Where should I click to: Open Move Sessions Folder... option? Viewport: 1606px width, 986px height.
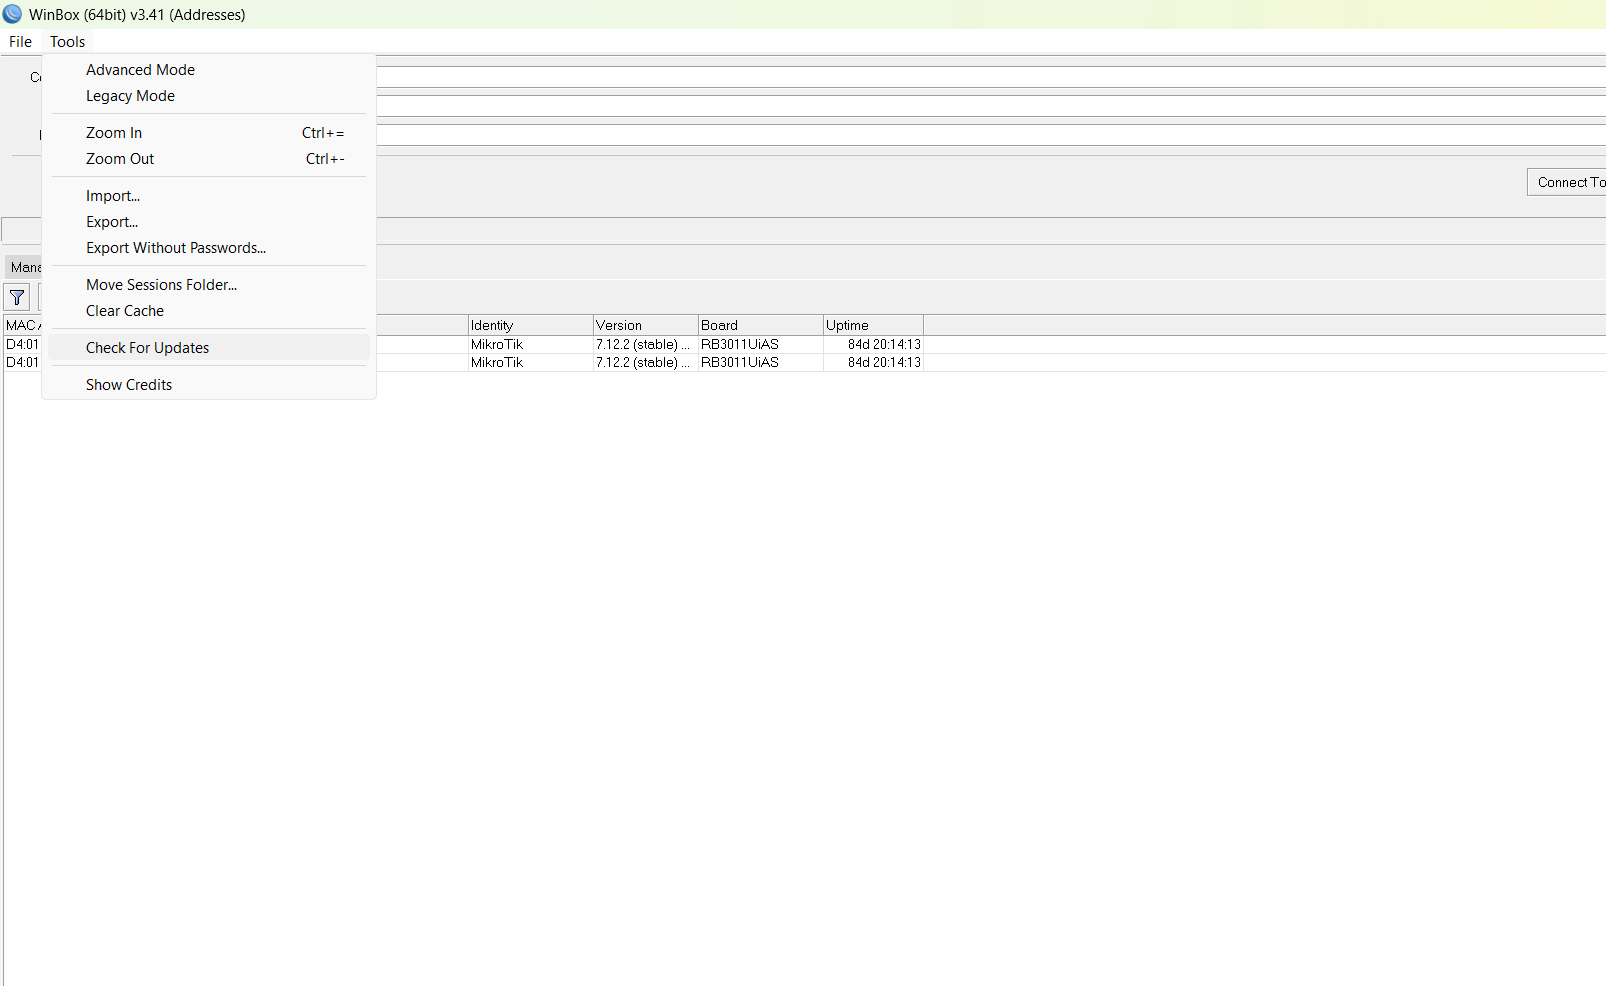pos(209,285)
